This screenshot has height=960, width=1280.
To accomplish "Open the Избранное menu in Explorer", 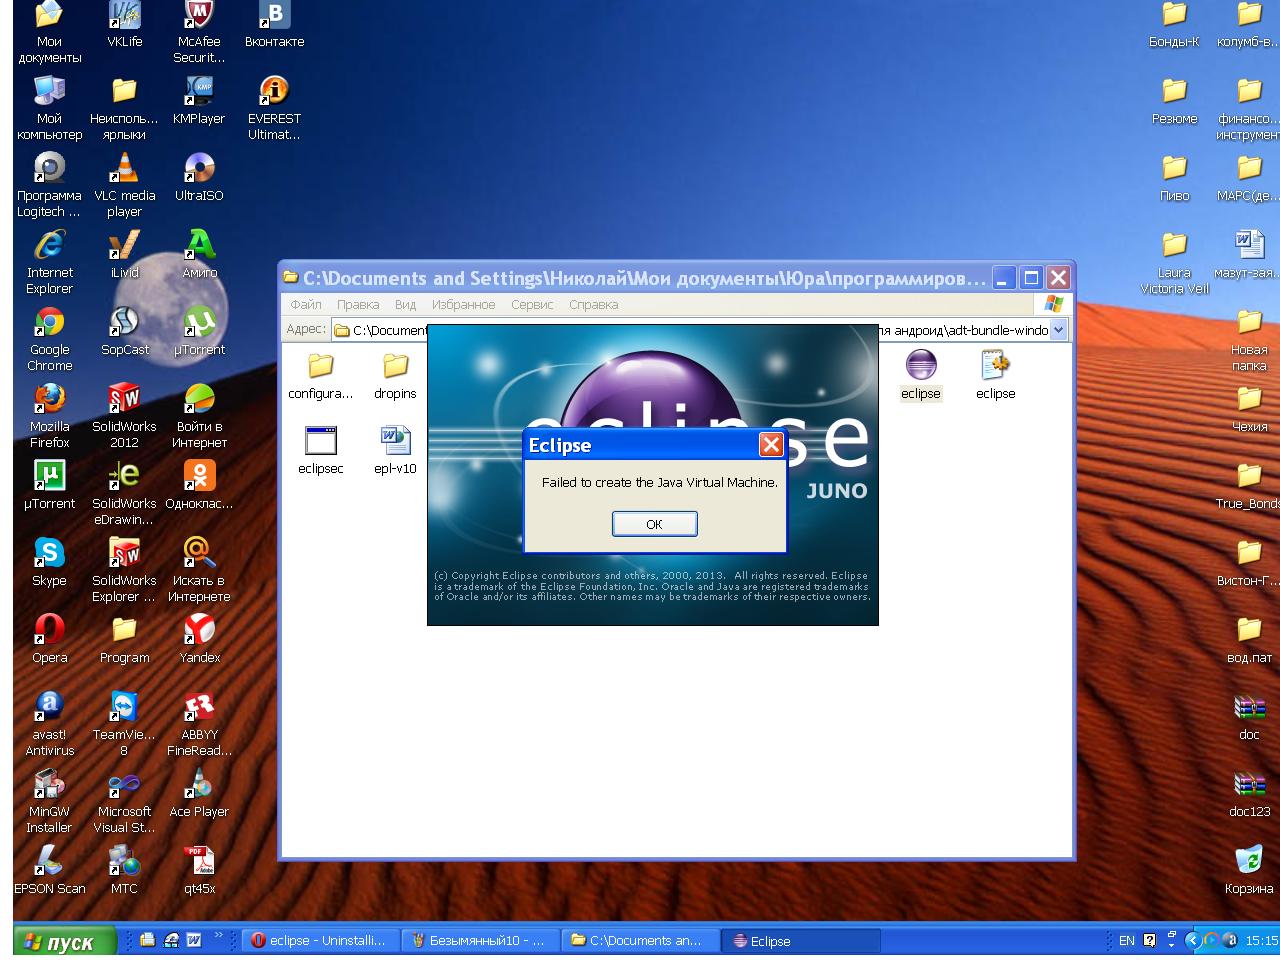I will [463, 304].
